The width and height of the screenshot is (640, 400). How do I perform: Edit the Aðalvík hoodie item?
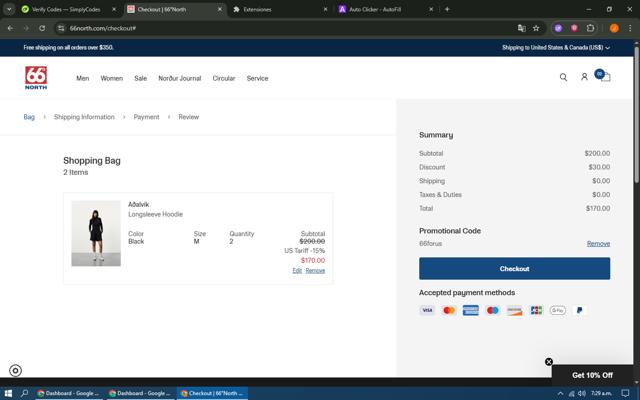(297, 271)
